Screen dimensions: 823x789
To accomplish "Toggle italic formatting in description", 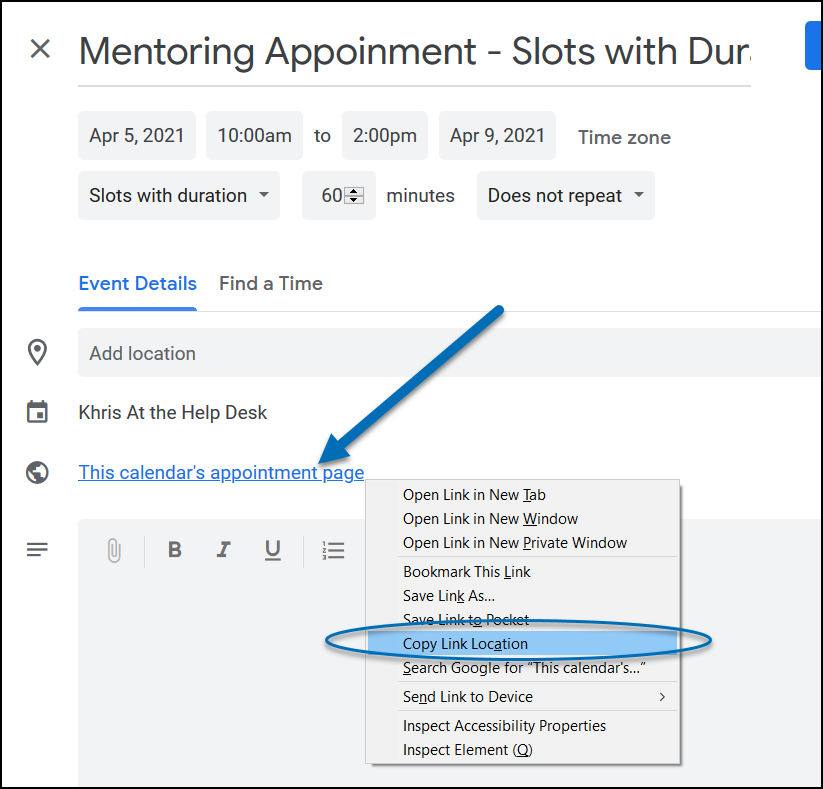I will [224, 550].
